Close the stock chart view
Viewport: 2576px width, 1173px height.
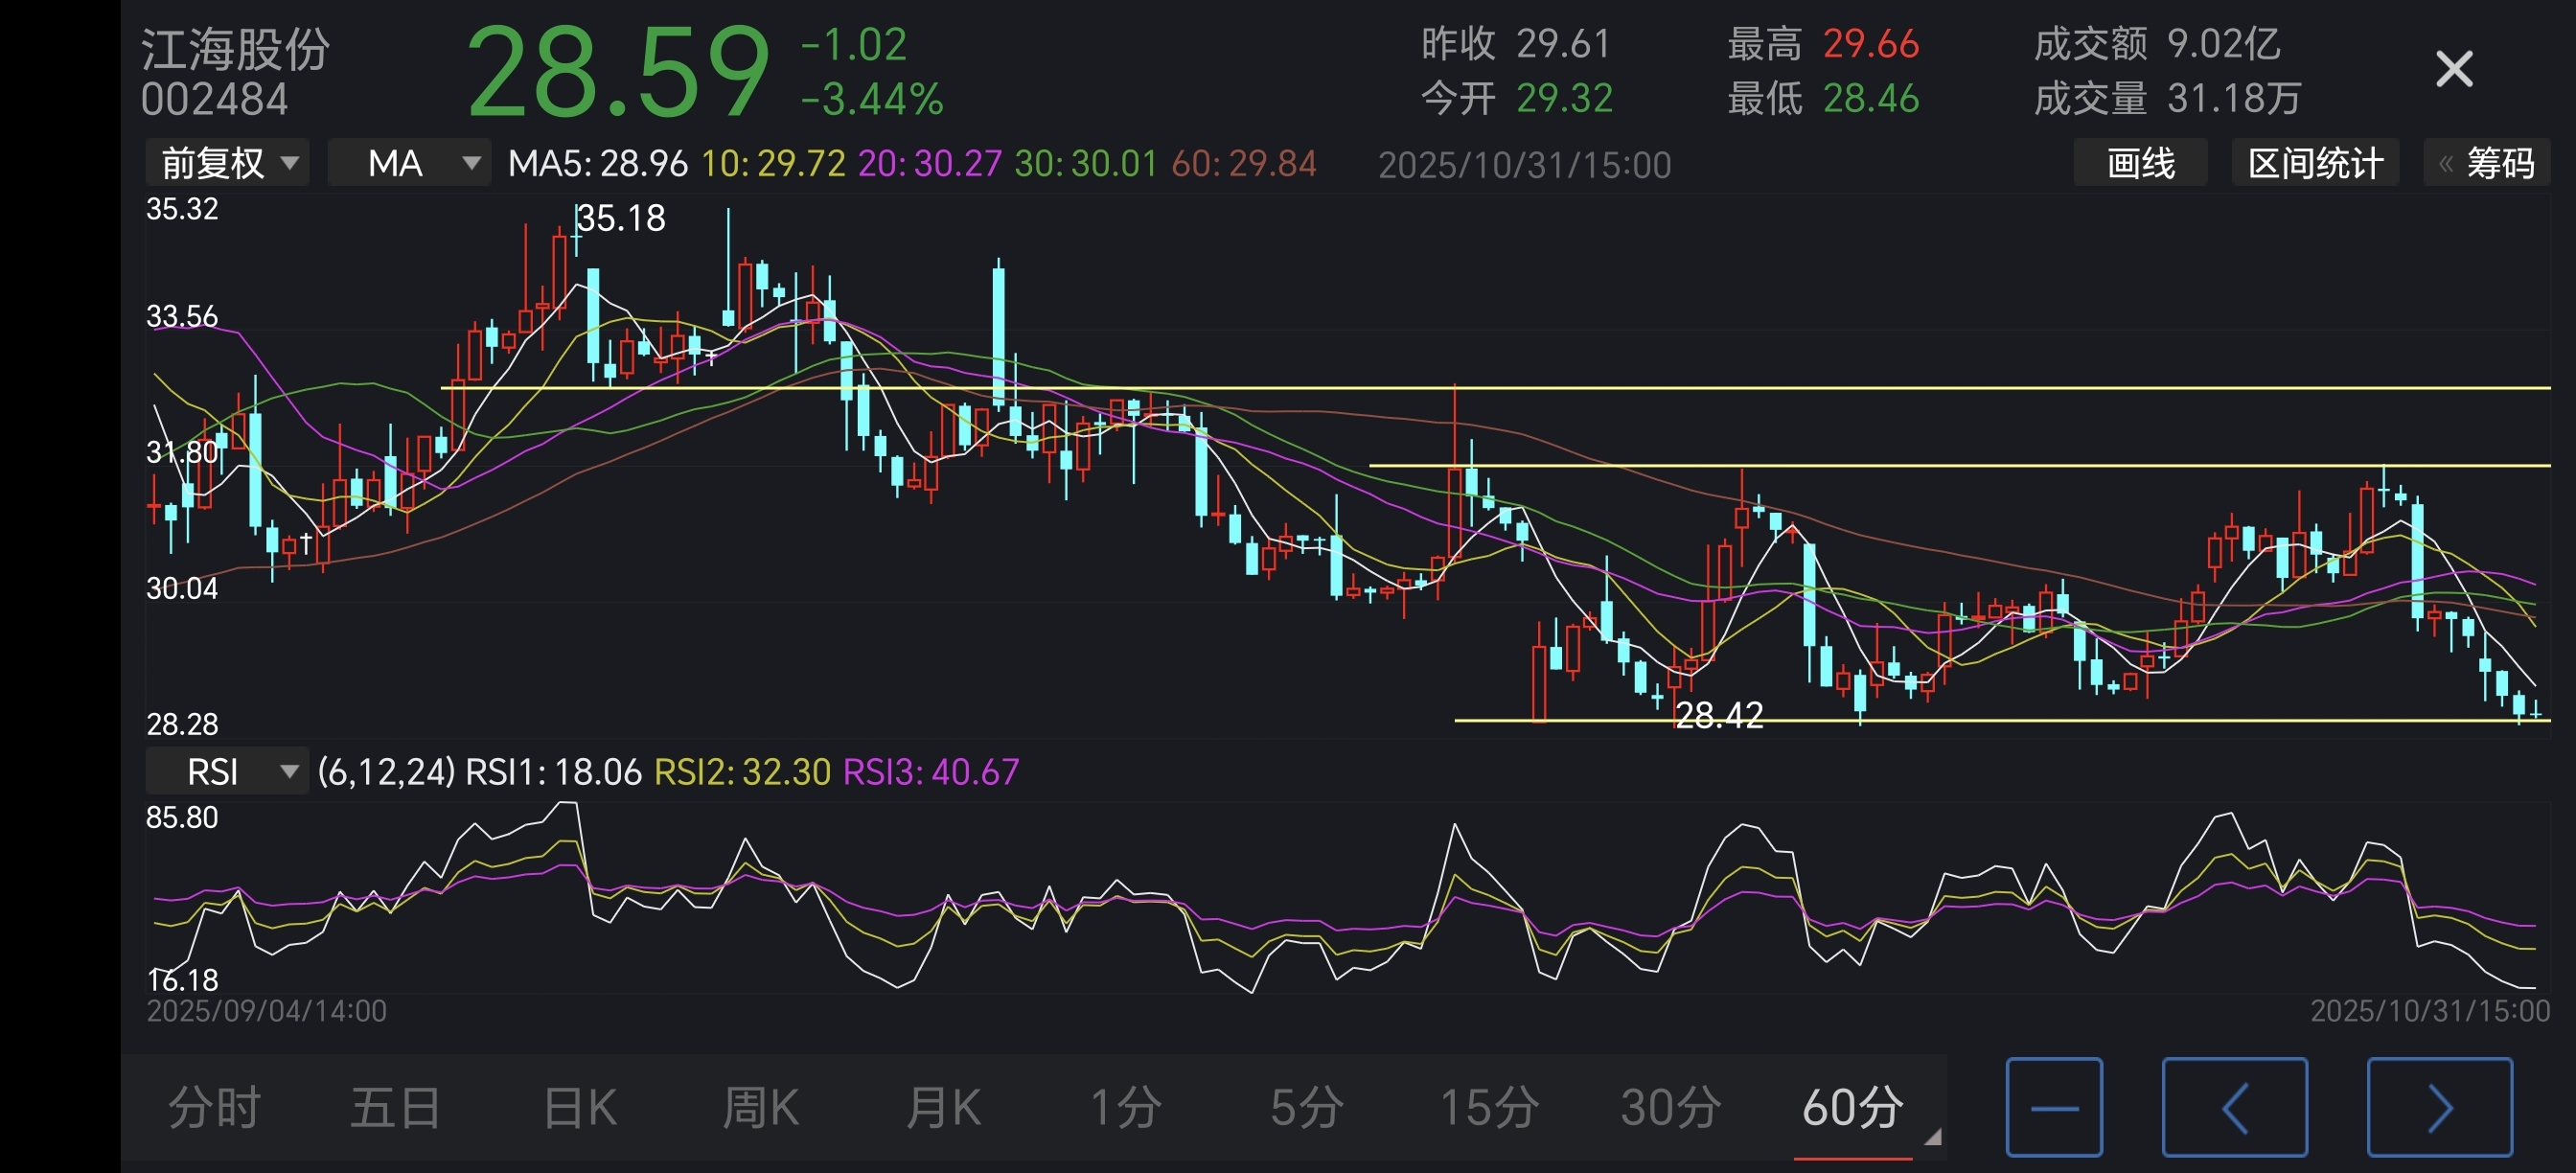[x=2453, y=70]
